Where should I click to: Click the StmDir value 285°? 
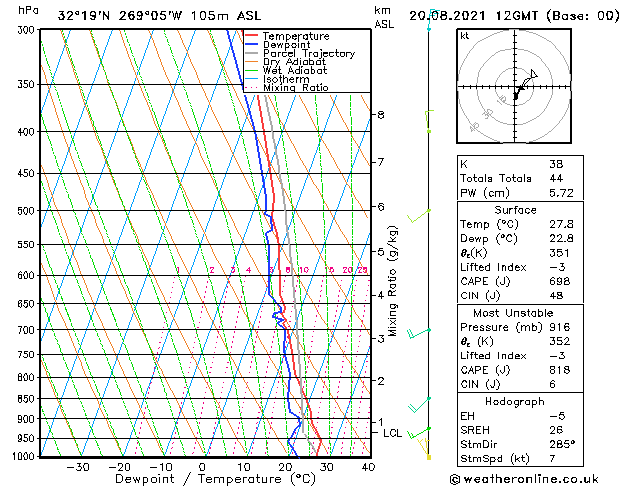[x=562, y=445]
